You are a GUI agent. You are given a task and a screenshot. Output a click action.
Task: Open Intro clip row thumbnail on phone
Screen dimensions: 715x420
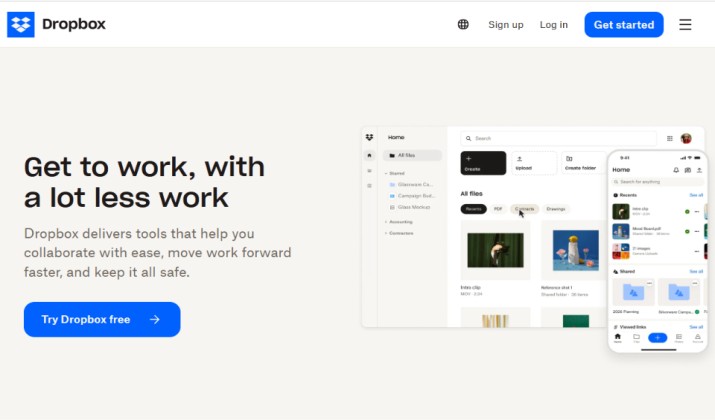[x=621, y=212]
